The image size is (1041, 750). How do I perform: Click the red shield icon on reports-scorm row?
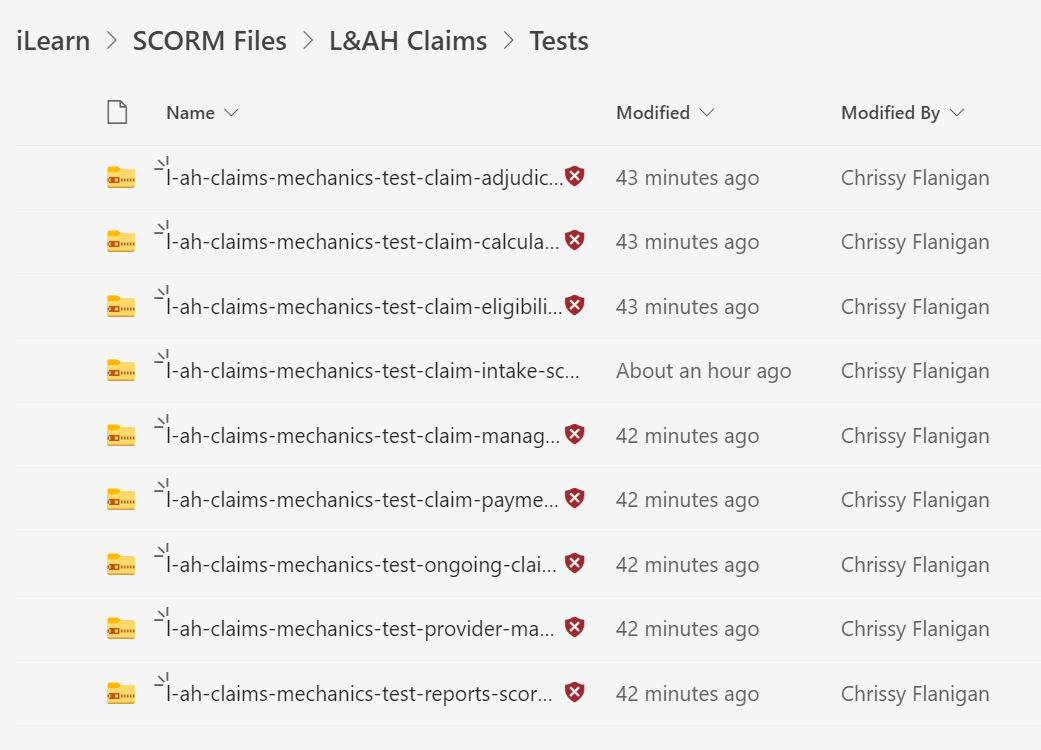[x=574, y=691]
